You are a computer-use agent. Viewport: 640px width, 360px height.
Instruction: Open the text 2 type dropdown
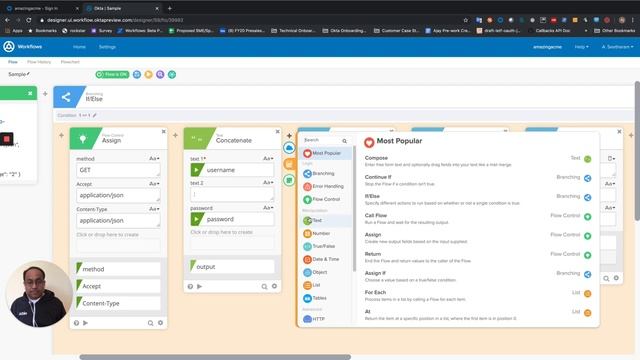[268, 182]
